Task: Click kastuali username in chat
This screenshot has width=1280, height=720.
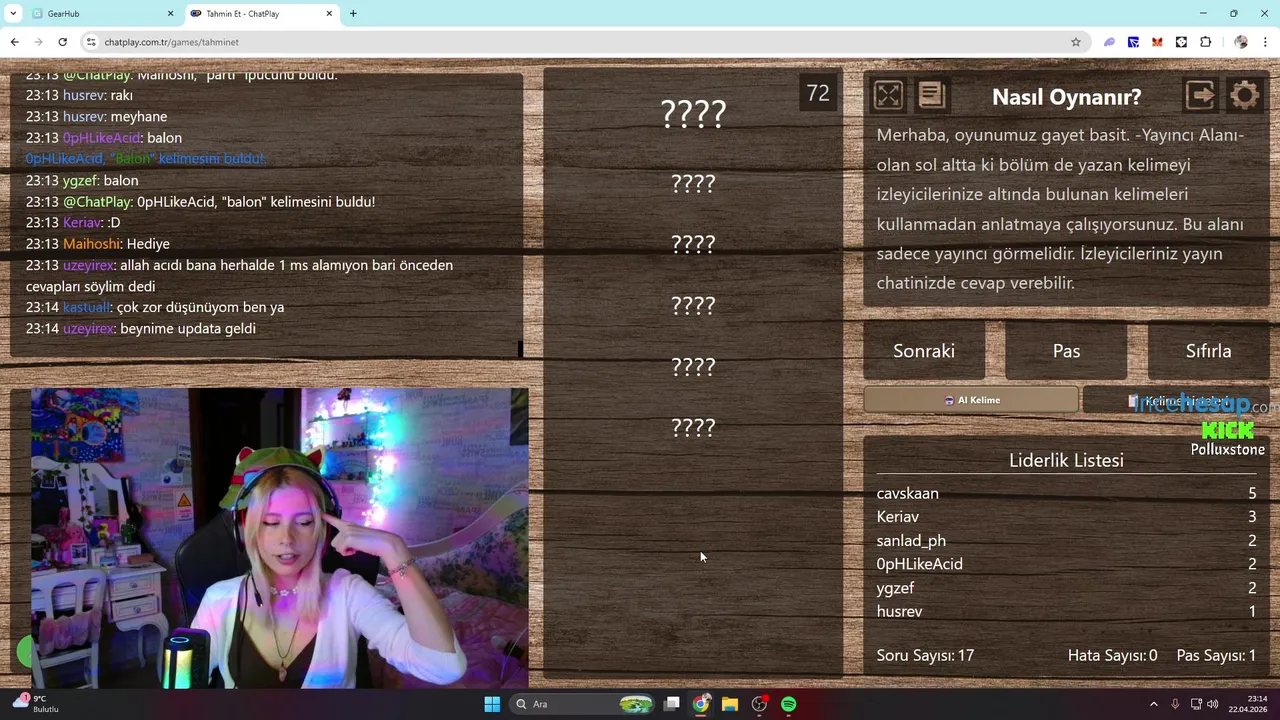Action: [x=87, y=307]
